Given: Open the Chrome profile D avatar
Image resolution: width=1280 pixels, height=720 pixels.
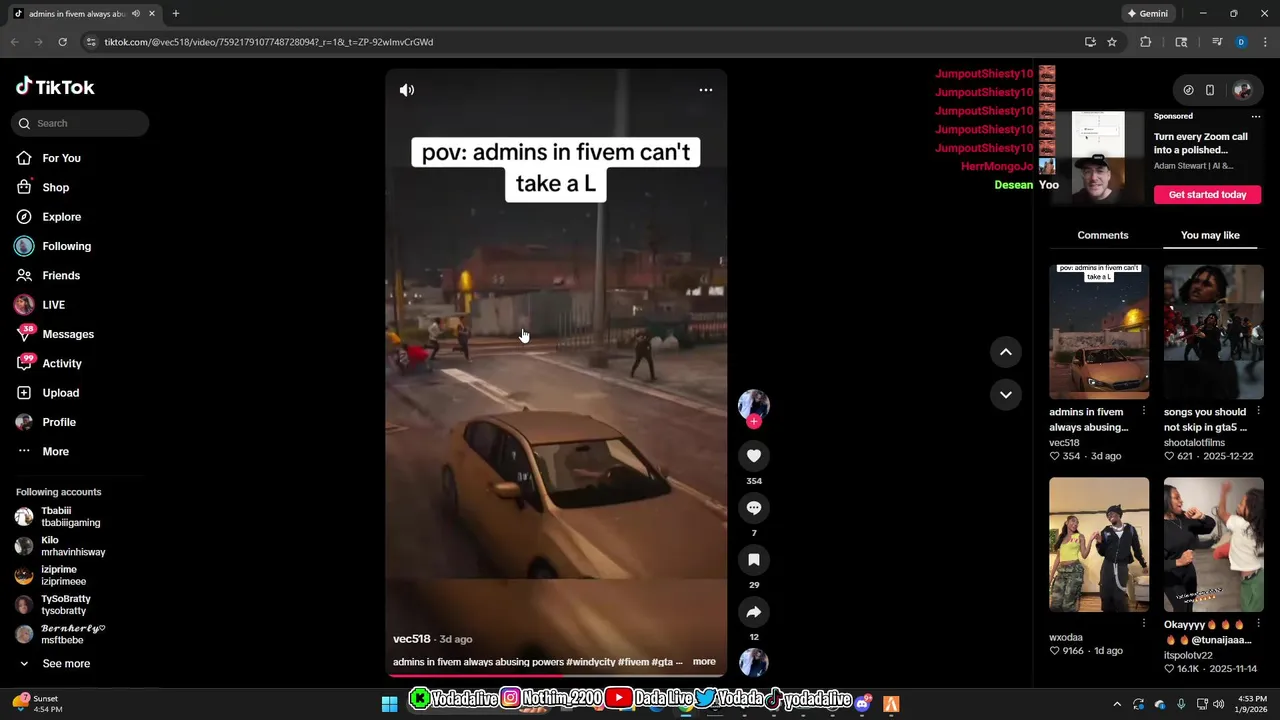Looking at the screenshot, I should 1241,42.
